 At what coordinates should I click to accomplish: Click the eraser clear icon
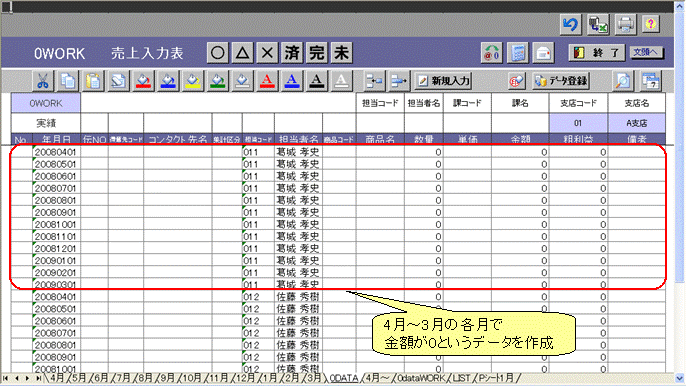pyautogui.click(x=118, y=81)
